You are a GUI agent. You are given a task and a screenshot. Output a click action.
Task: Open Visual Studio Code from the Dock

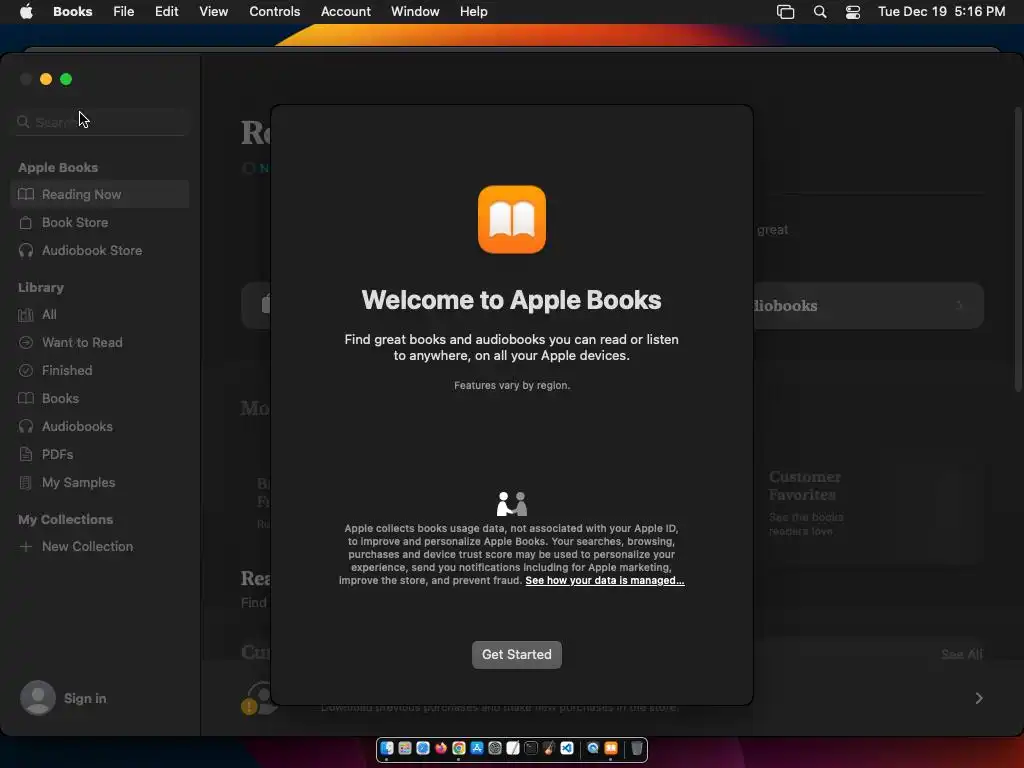coord(567,748)
